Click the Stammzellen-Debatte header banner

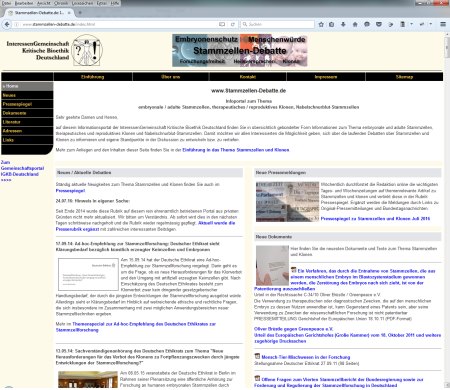coord(240,50)
